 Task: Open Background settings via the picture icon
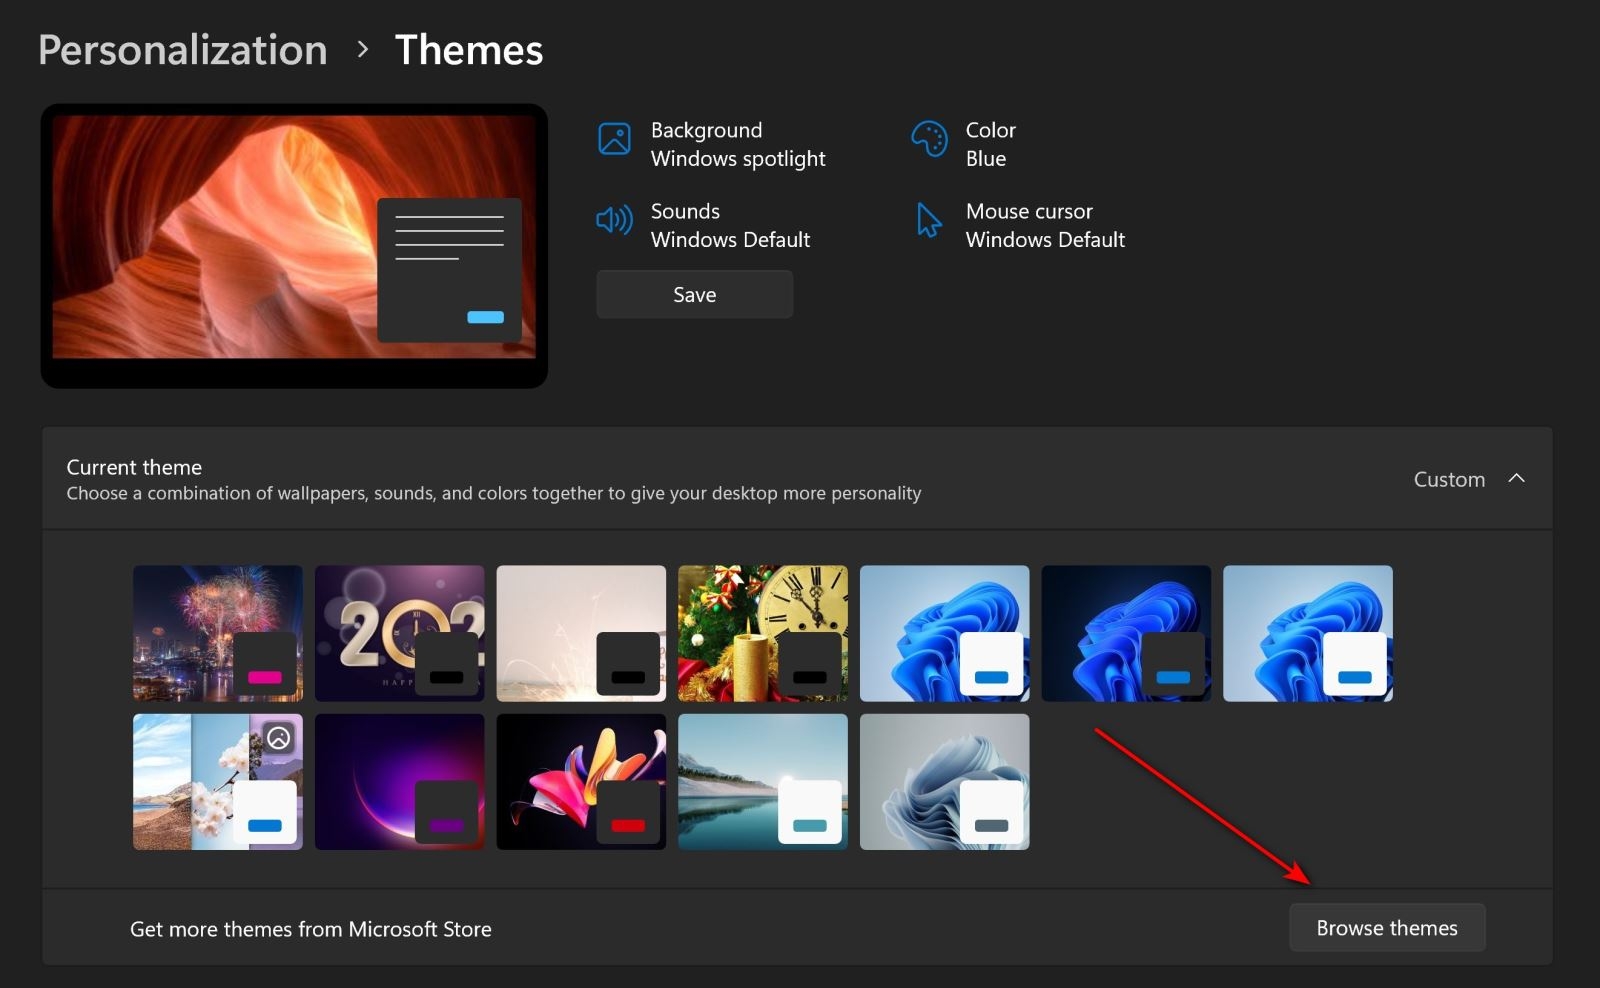614,140
